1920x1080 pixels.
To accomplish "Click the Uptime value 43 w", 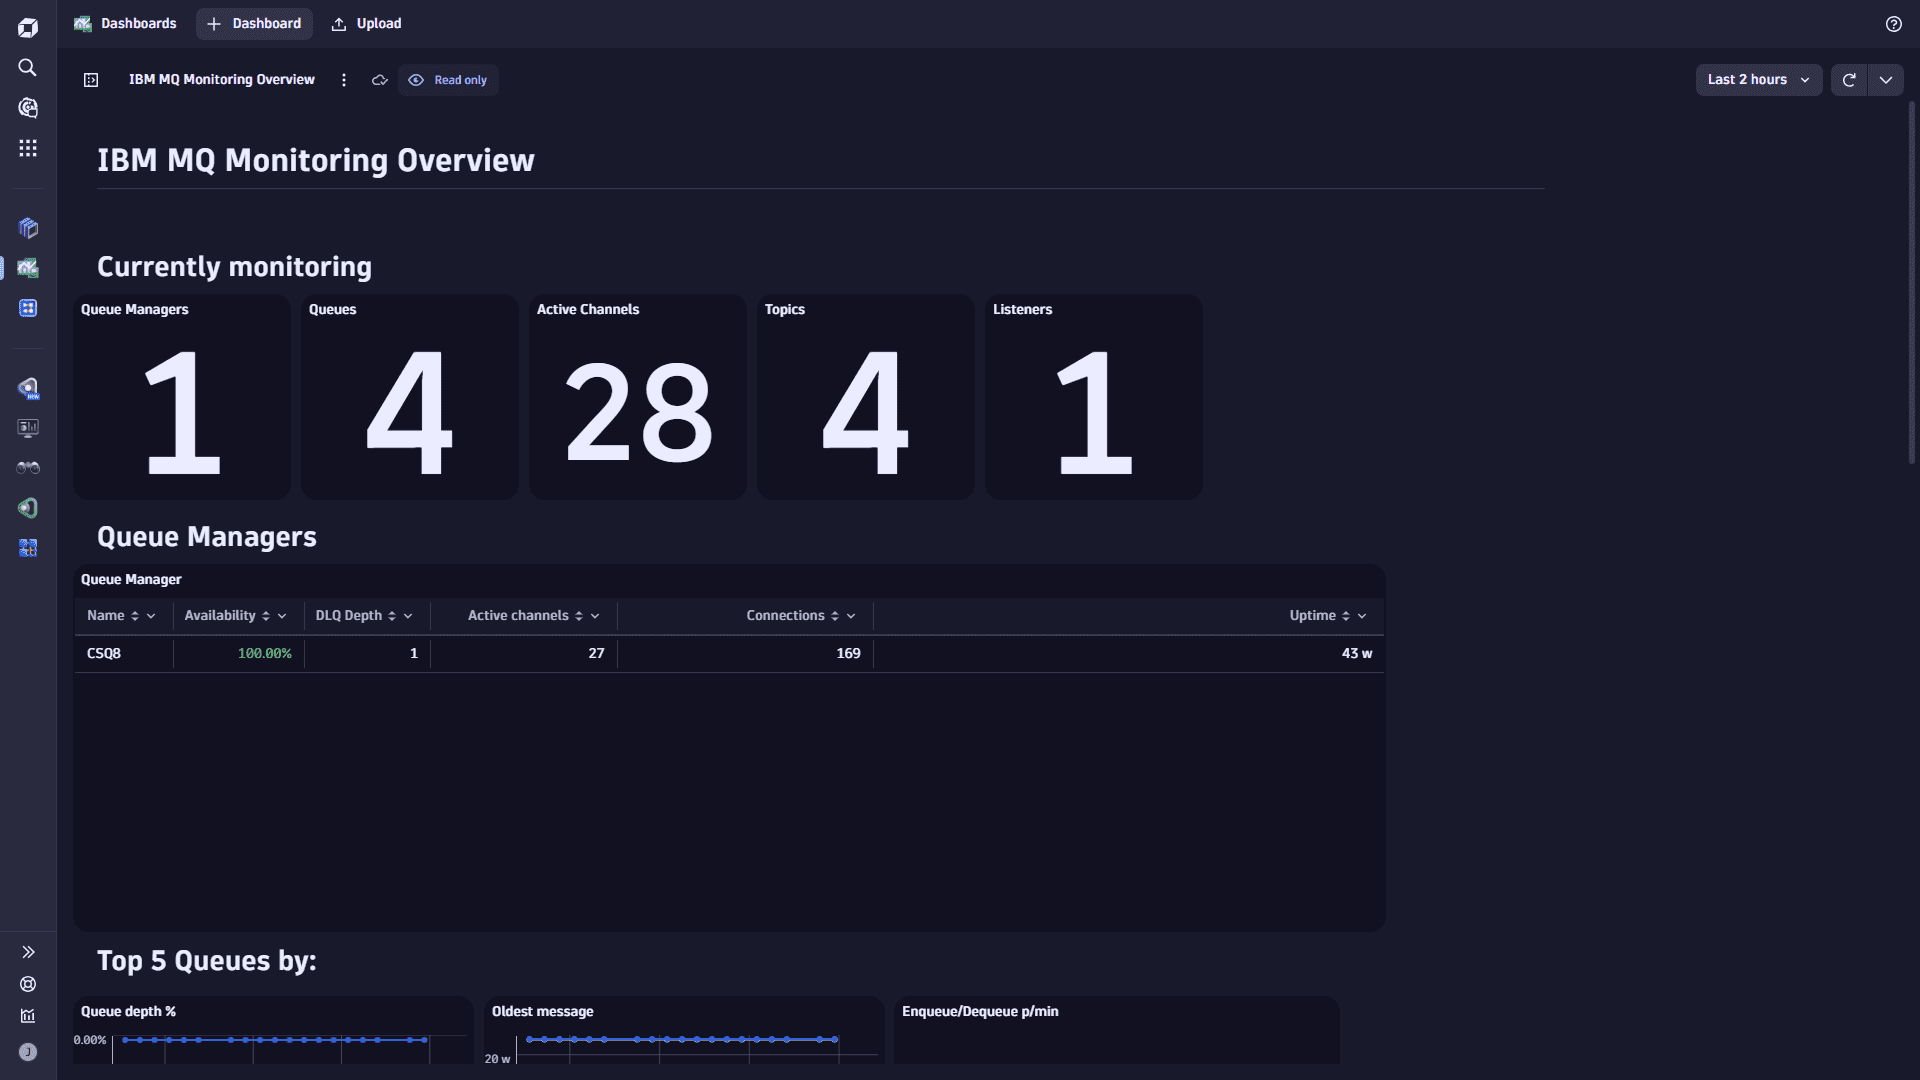I will coord(1357,653).
